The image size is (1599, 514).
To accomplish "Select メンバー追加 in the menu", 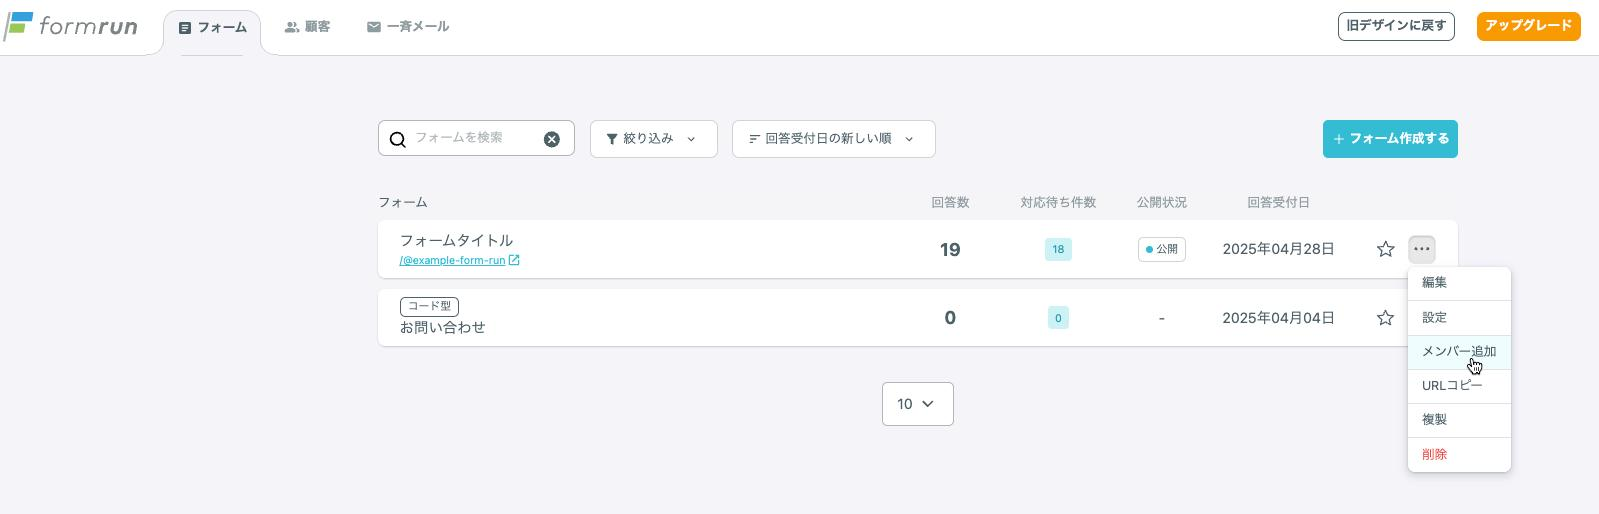I will [x=1459, y=351].
